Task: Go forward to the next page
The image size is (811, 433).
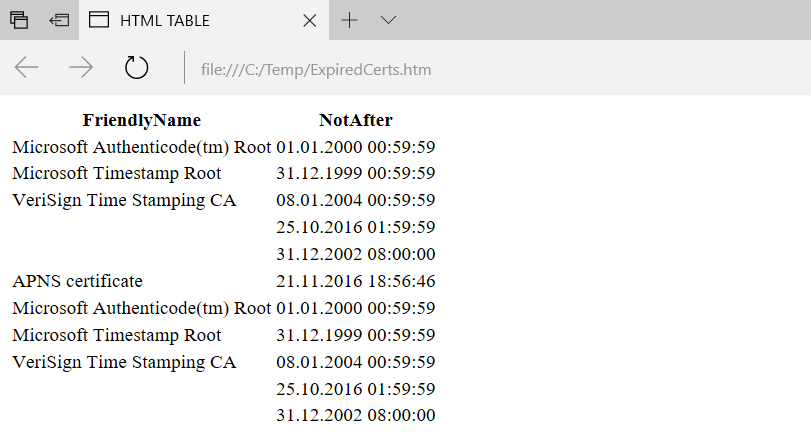Action: pyautogui.click(x=81, y=68)
